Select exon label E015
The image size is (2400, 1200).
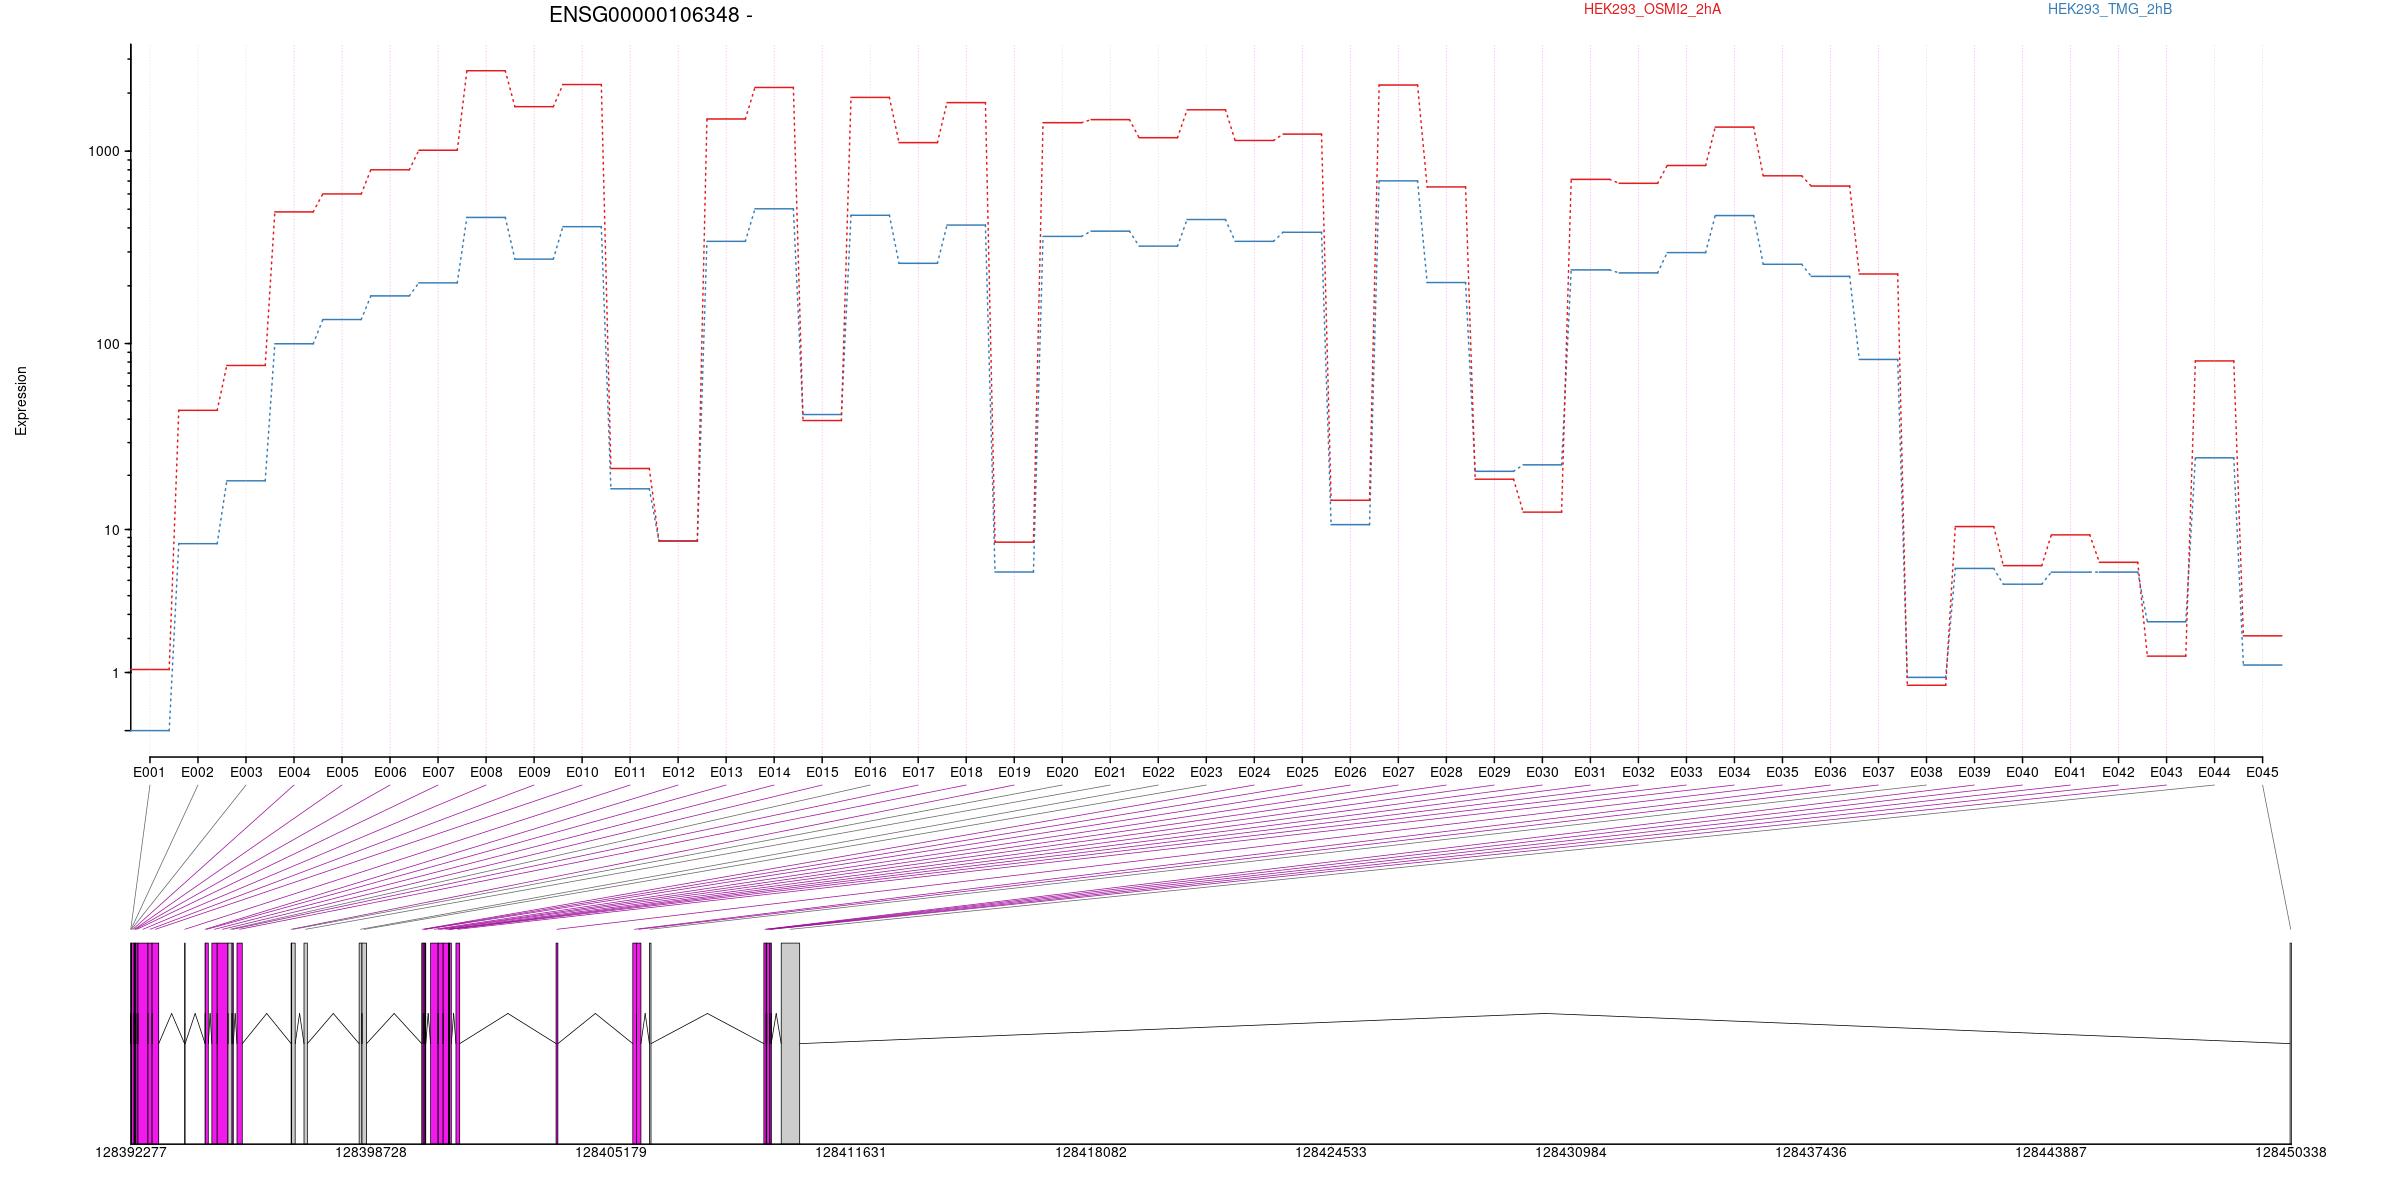(x=821, y=772)
